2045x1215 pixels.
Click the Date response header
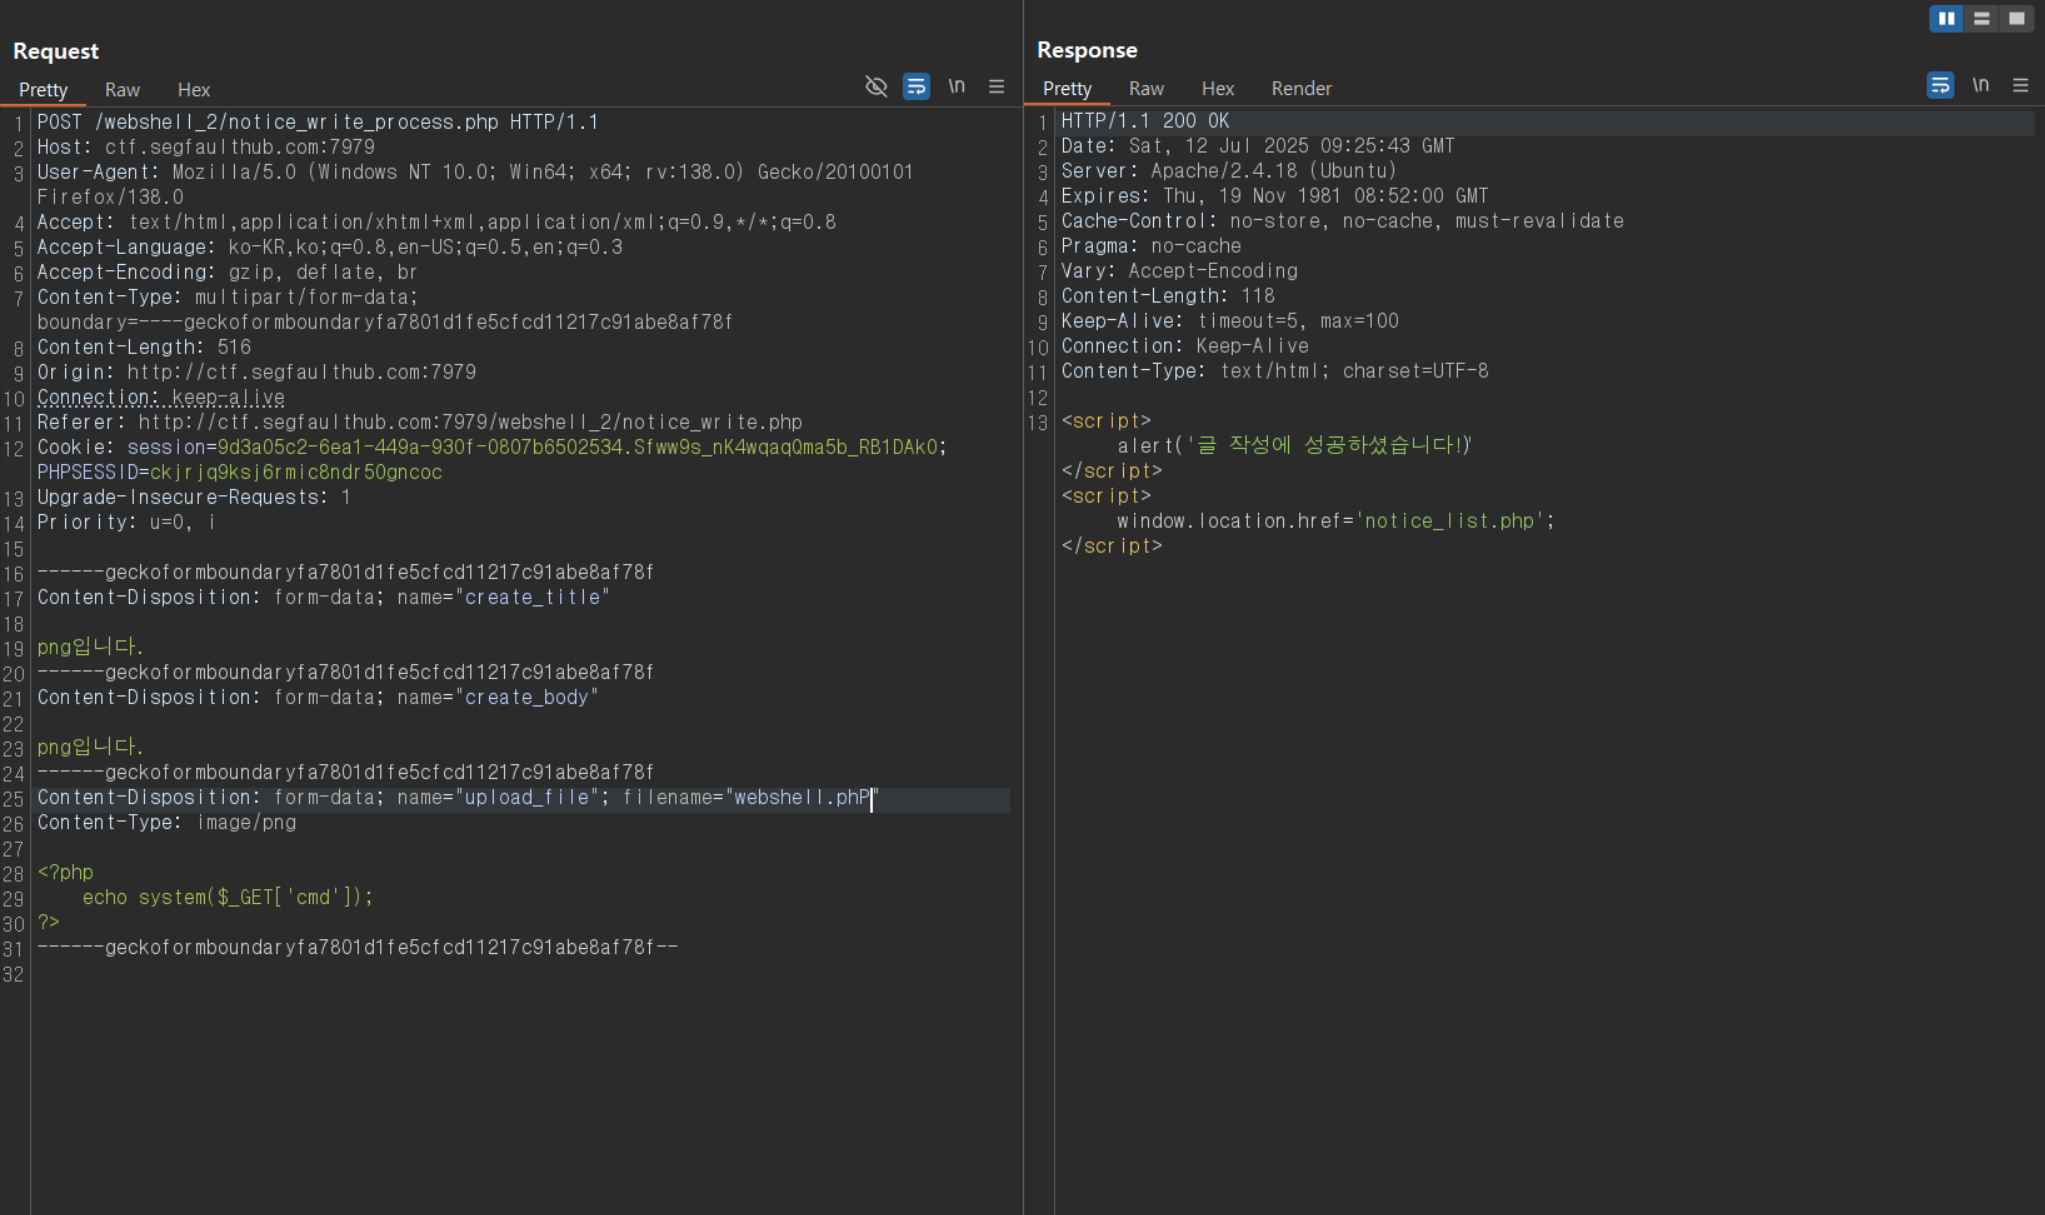click(1258, 146)
